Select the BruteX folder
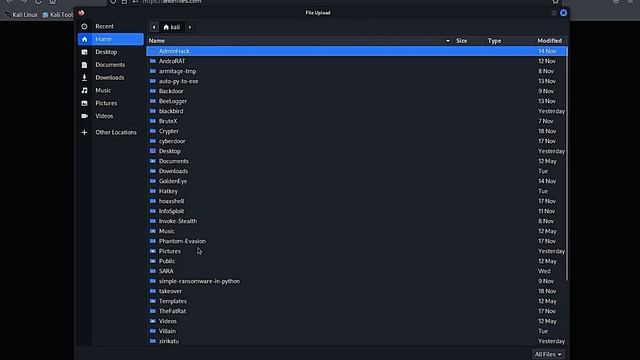 point(357,121)
